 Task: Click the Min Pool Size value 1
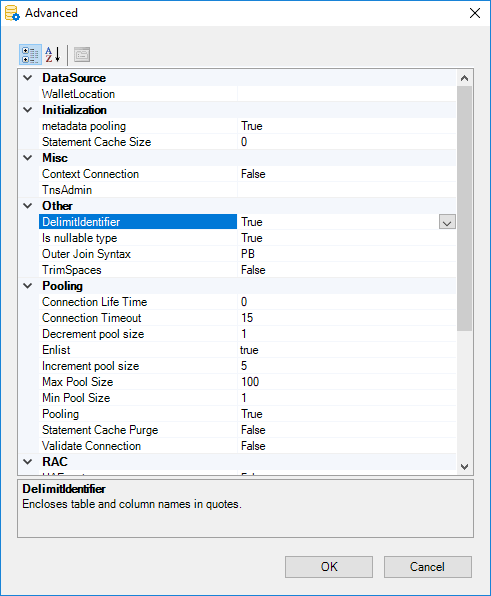(x=347, y=398)
